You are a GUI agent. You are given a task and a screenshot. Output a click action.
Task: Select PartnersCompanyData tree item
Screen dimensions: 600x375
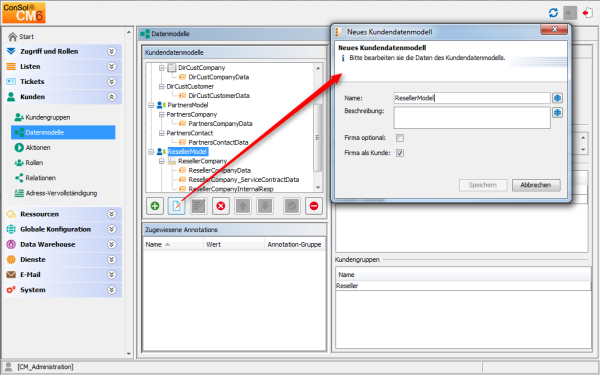[x=220, y=124]
